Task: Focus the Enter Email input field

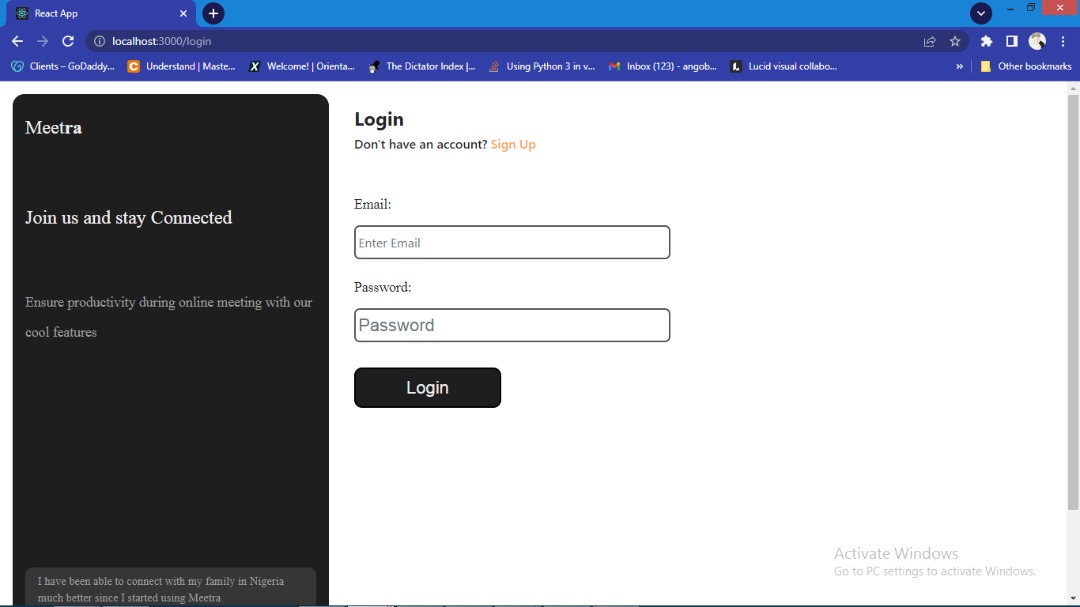Action: (512, 243)
